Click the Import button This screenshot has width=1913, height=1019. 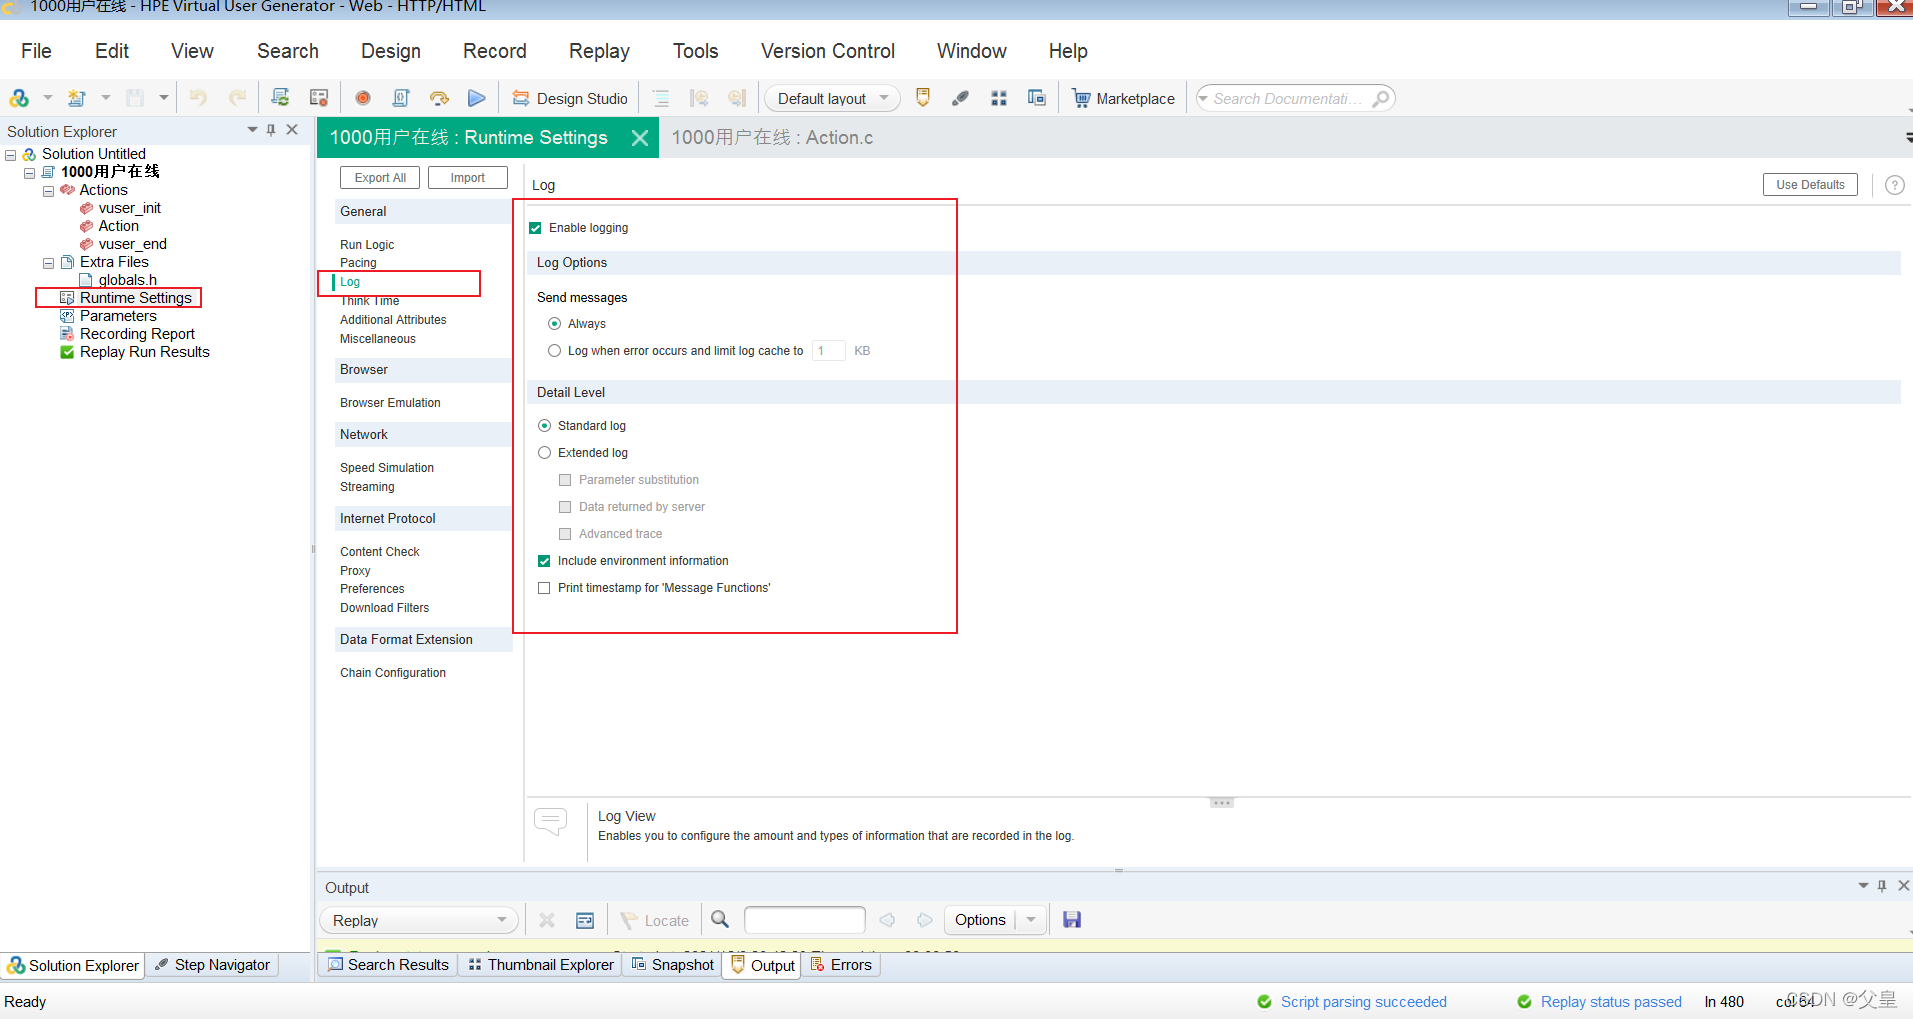pyautogui.click(x=467, y=178)
